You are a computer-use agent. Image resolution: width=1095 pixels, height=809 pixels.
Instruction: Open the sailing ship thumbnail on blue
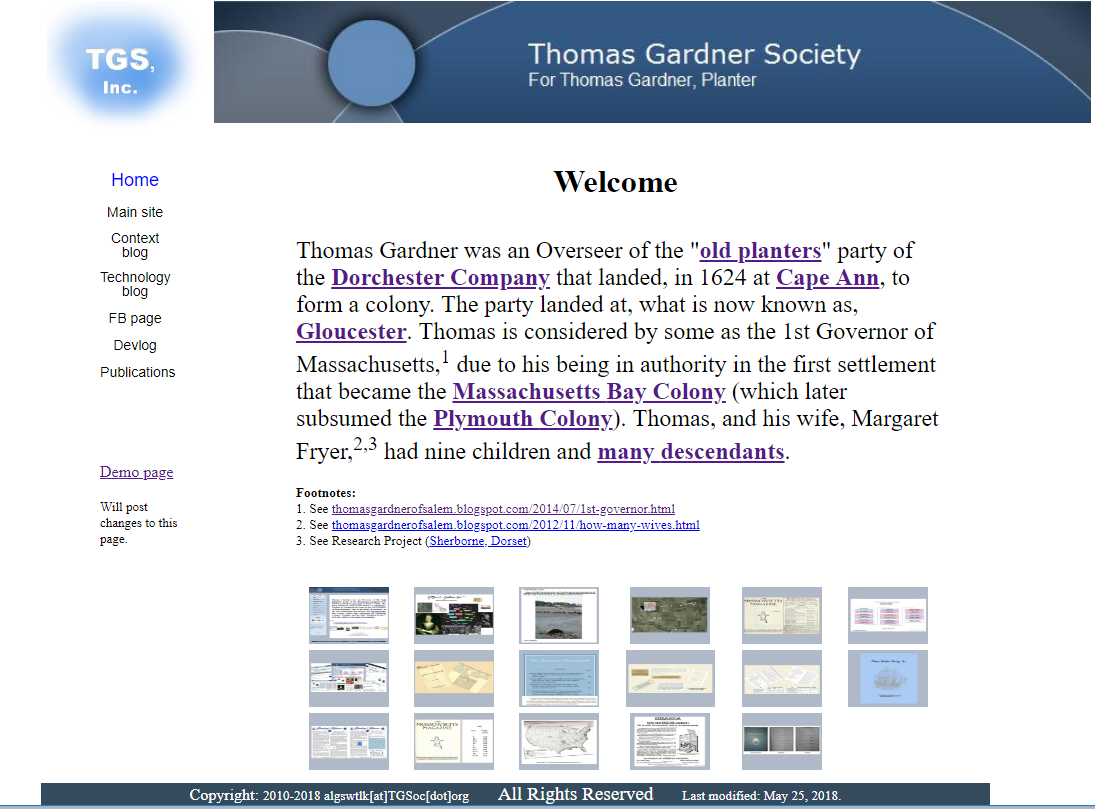(x=887, y=678)
